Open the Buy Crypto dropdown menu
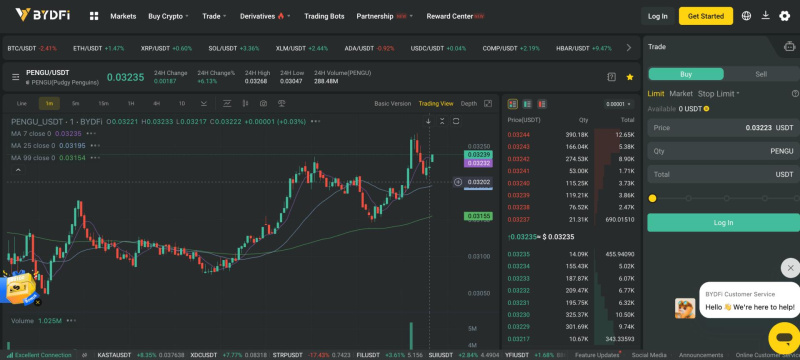Screen dimensions: 800x360 [168, 16]
